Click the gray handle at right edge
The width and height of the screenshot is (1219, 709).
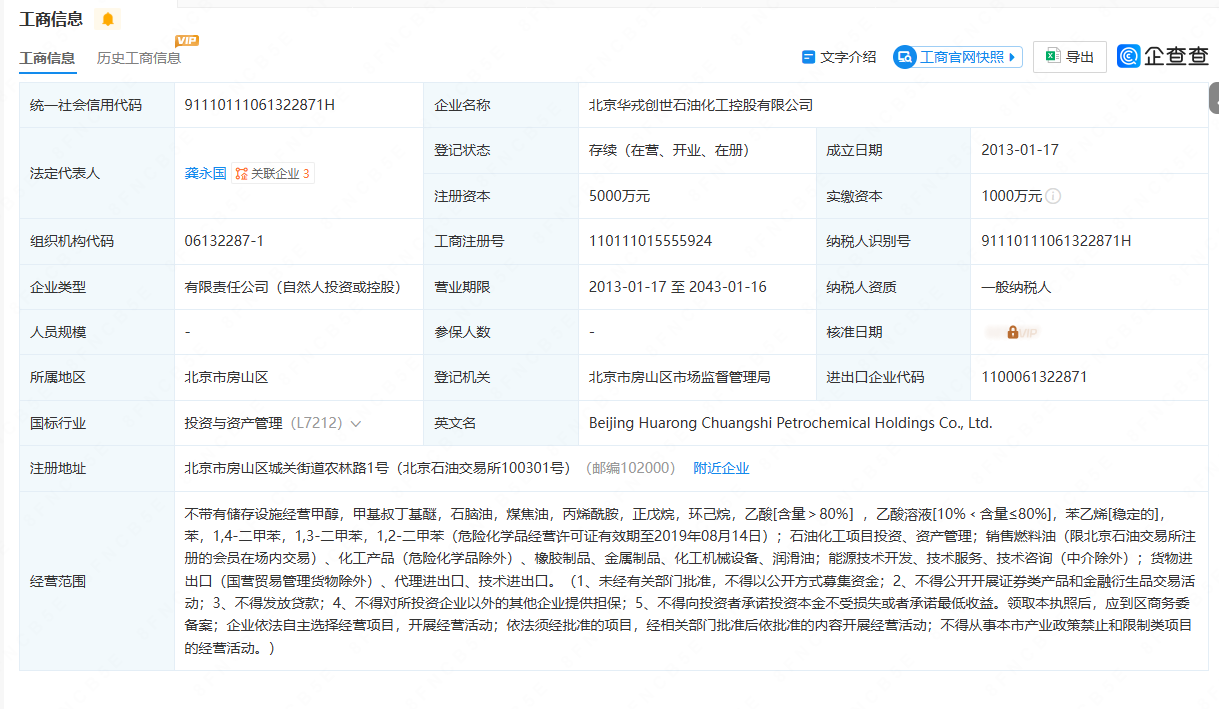1214,98
